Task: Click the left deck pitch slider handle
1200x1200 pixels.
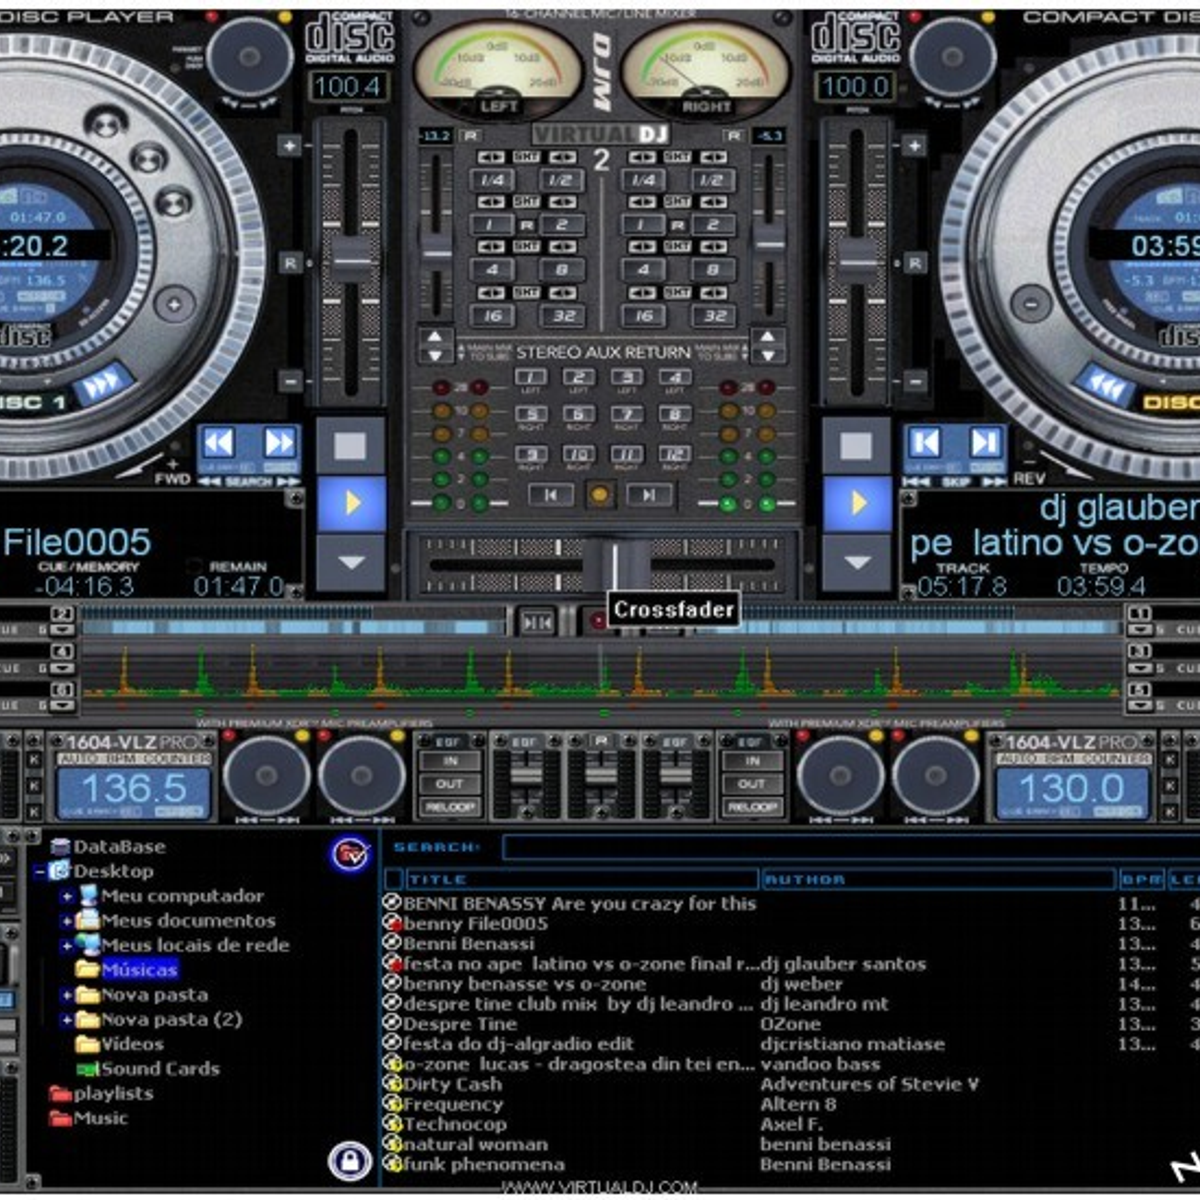Action: tap(351, 261)
